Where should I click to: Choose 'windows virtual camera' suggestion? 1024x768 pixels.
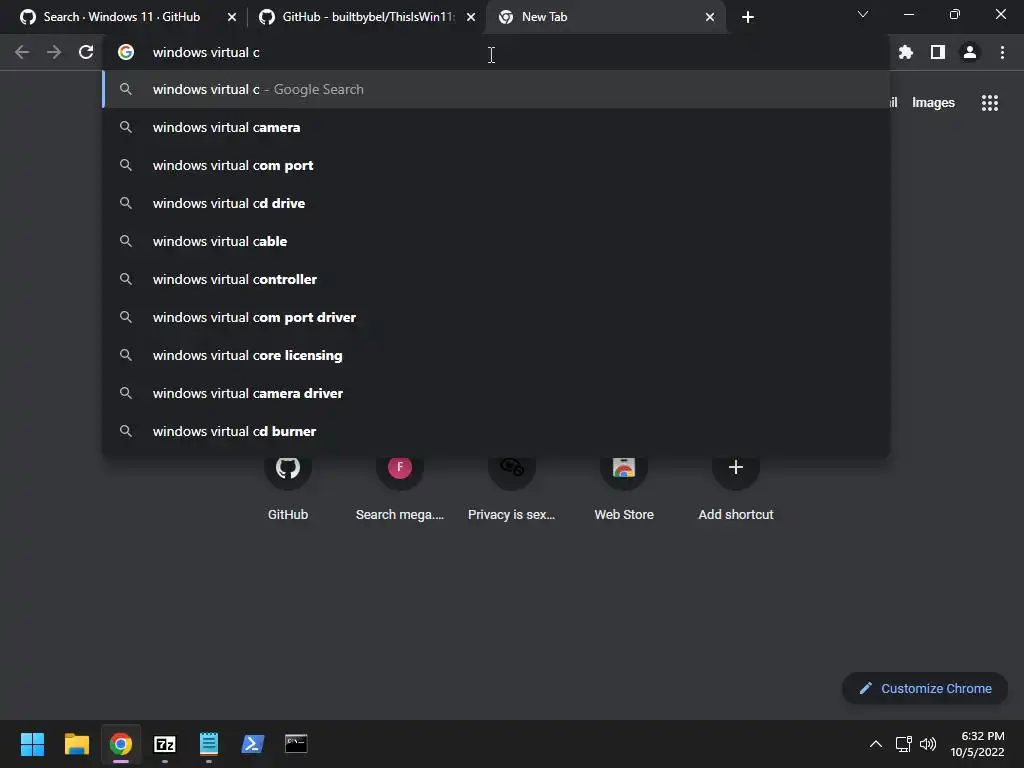[x=496, y=127]
